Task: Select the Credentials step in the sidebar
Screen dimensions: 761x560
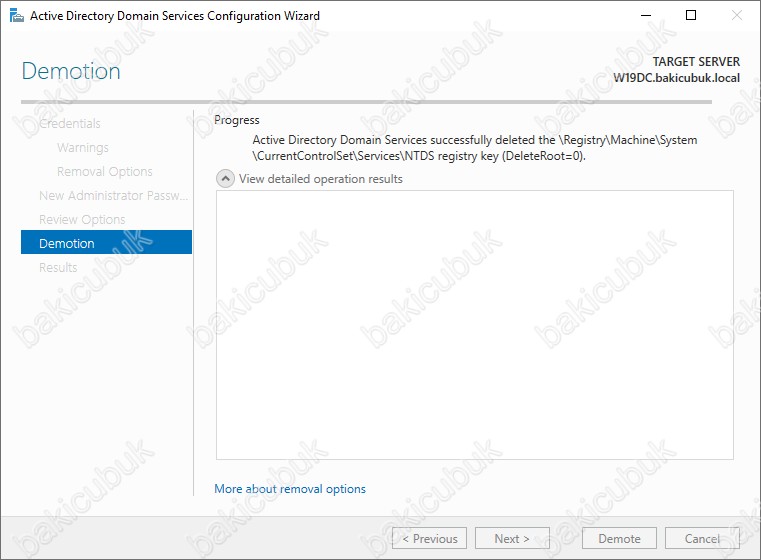Action: 70,124
